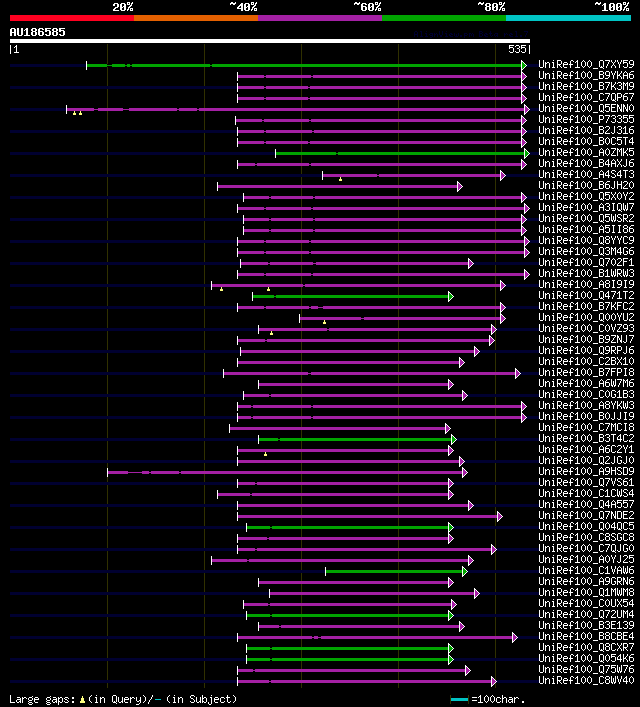
Task: Click the white query sequence bar
Action: (270, 41)
